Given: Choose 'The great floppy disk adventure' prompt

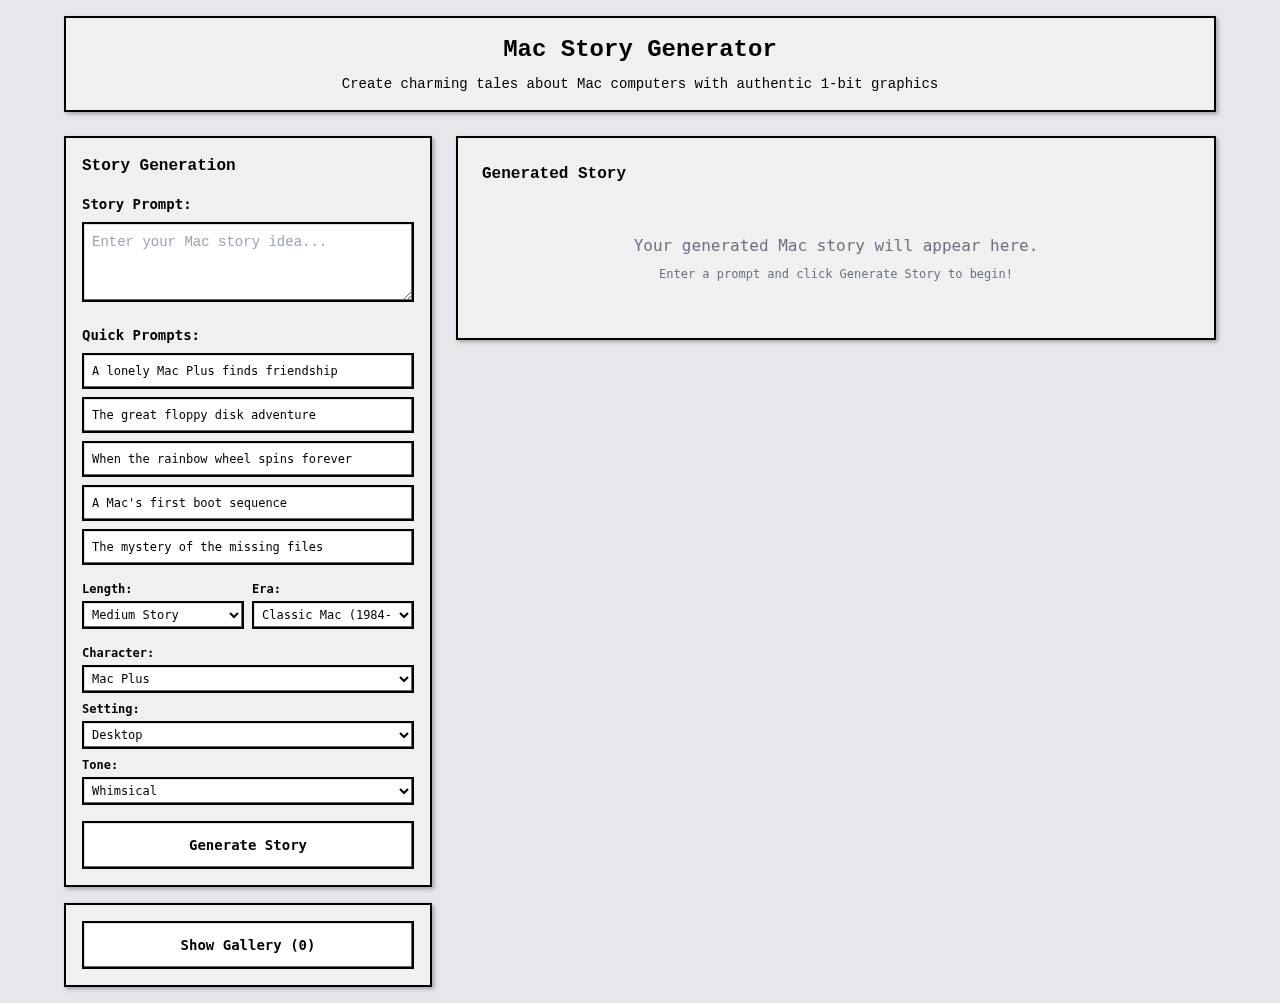Looking at the screenshot, I should coord(247,414).
